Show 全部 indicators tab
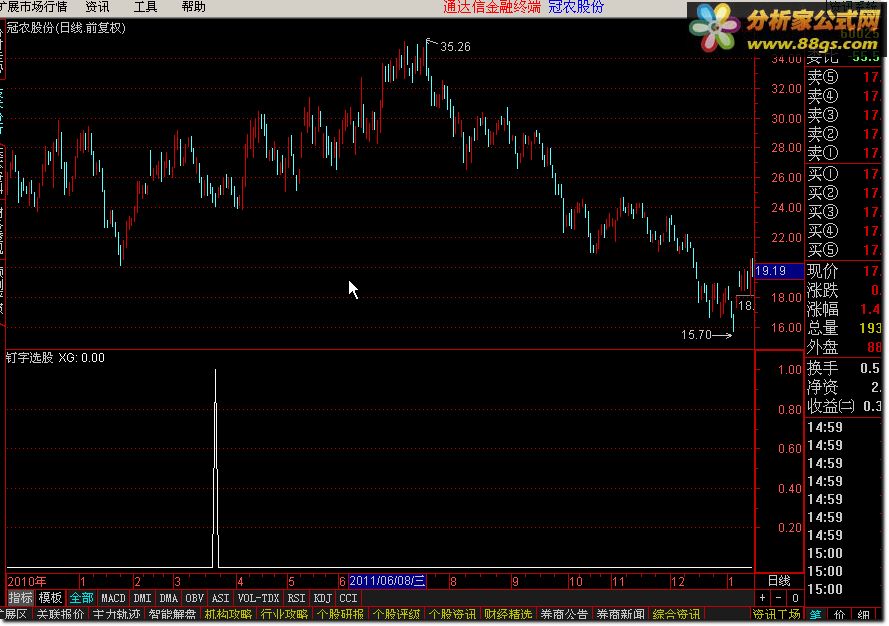Image resolution: width=889 pixels, height=626 pixels. [81, 598]
